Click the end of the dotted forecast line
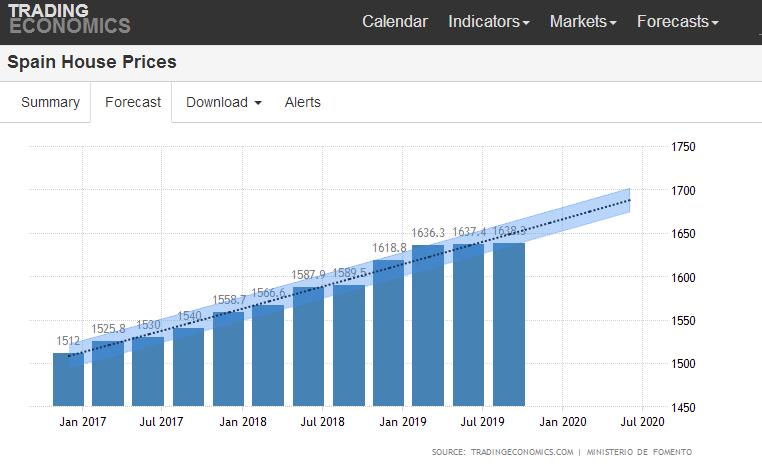Viewport: 762px width, 464px height. click(x=629, y=201)
